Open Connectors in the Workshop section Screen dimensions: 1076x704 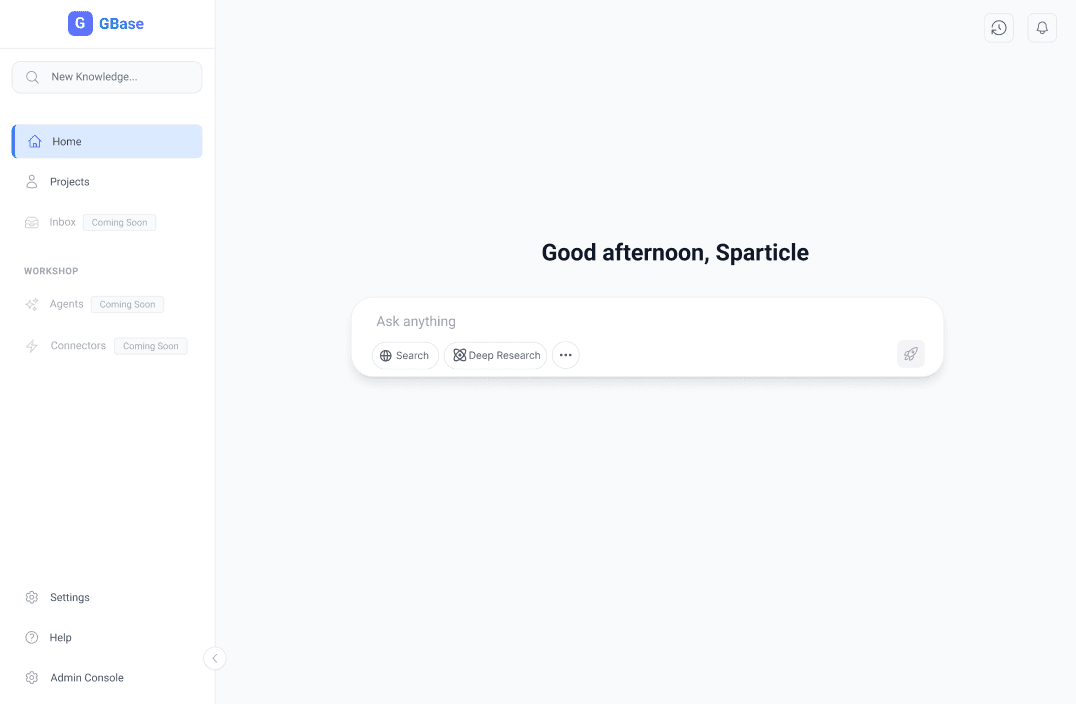click(x=78, y=346)
